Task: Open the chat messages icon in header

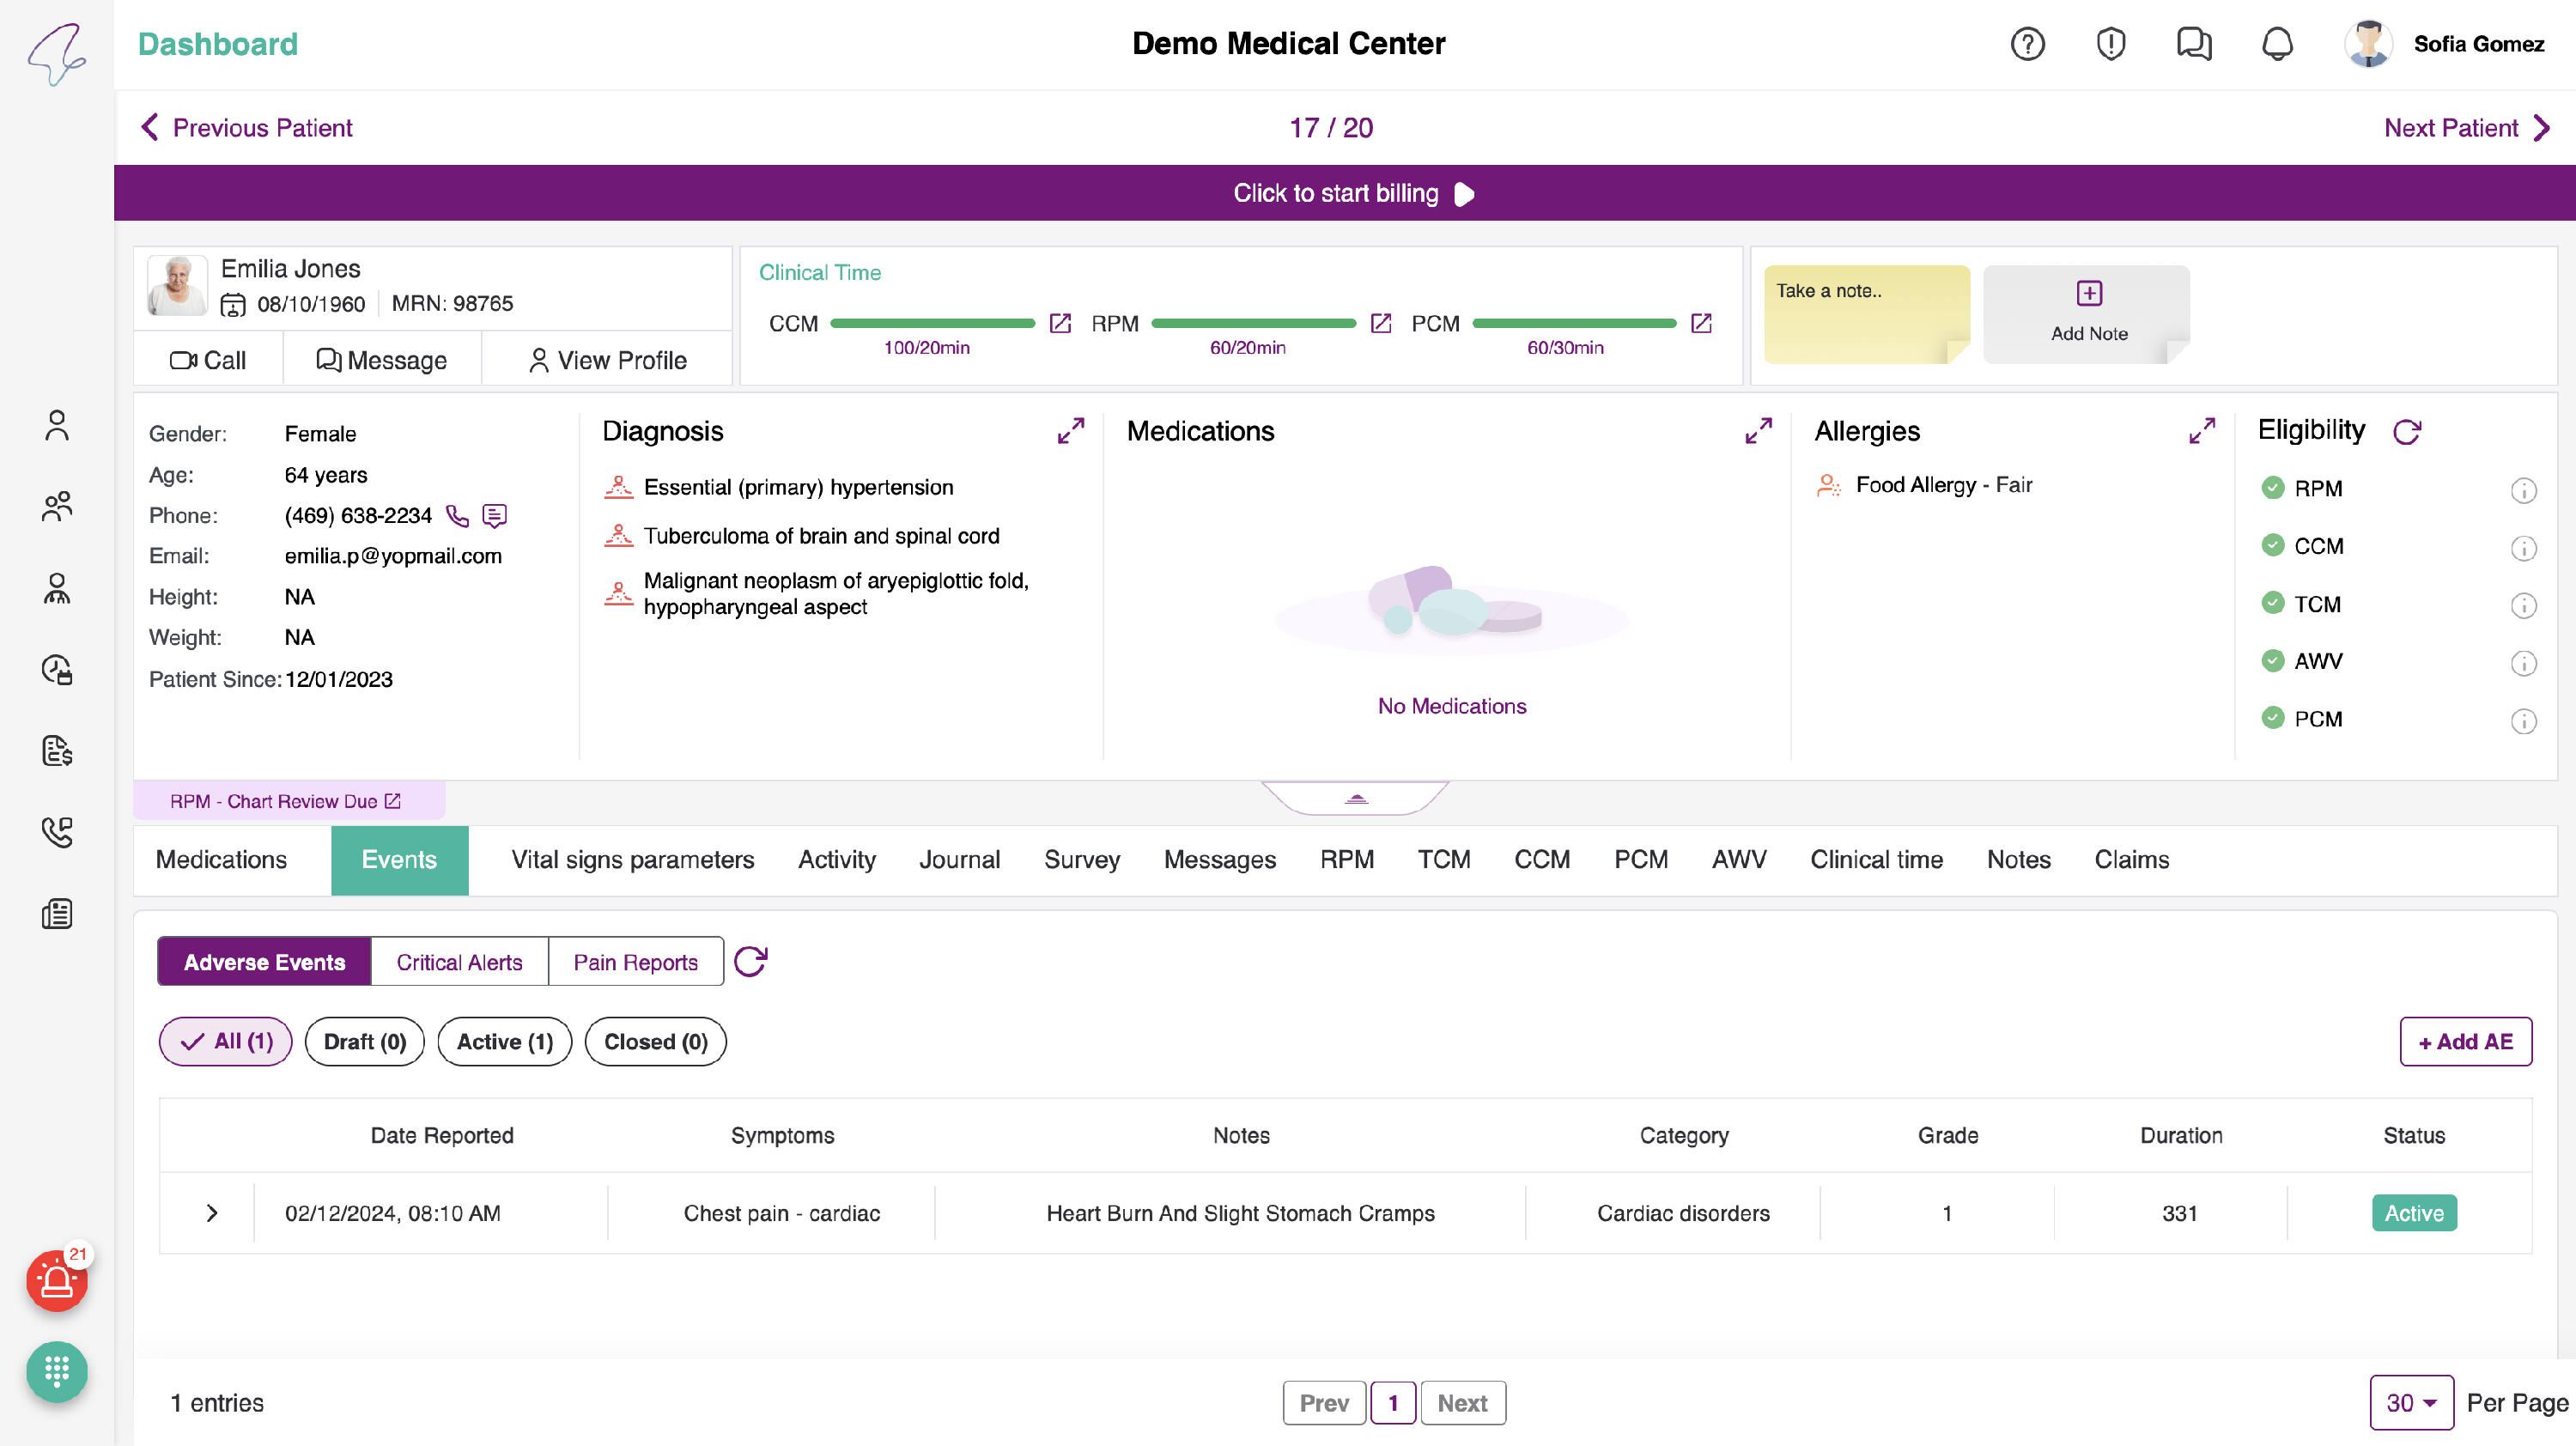Action: pos(2193,44)
